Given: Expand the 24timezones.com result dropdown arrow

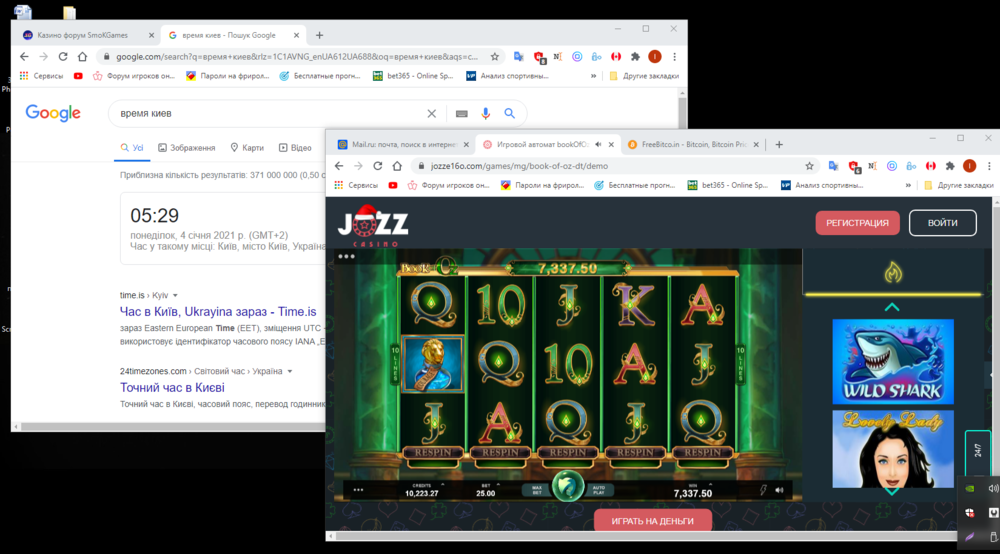Looking at the screenshot, I should pos(290,372).
